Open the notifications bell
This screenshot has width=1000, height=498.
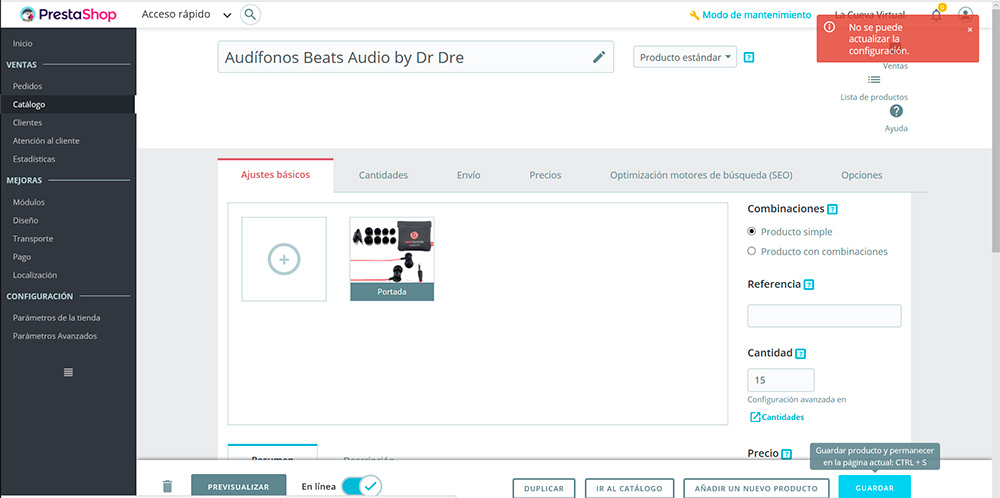936,15
